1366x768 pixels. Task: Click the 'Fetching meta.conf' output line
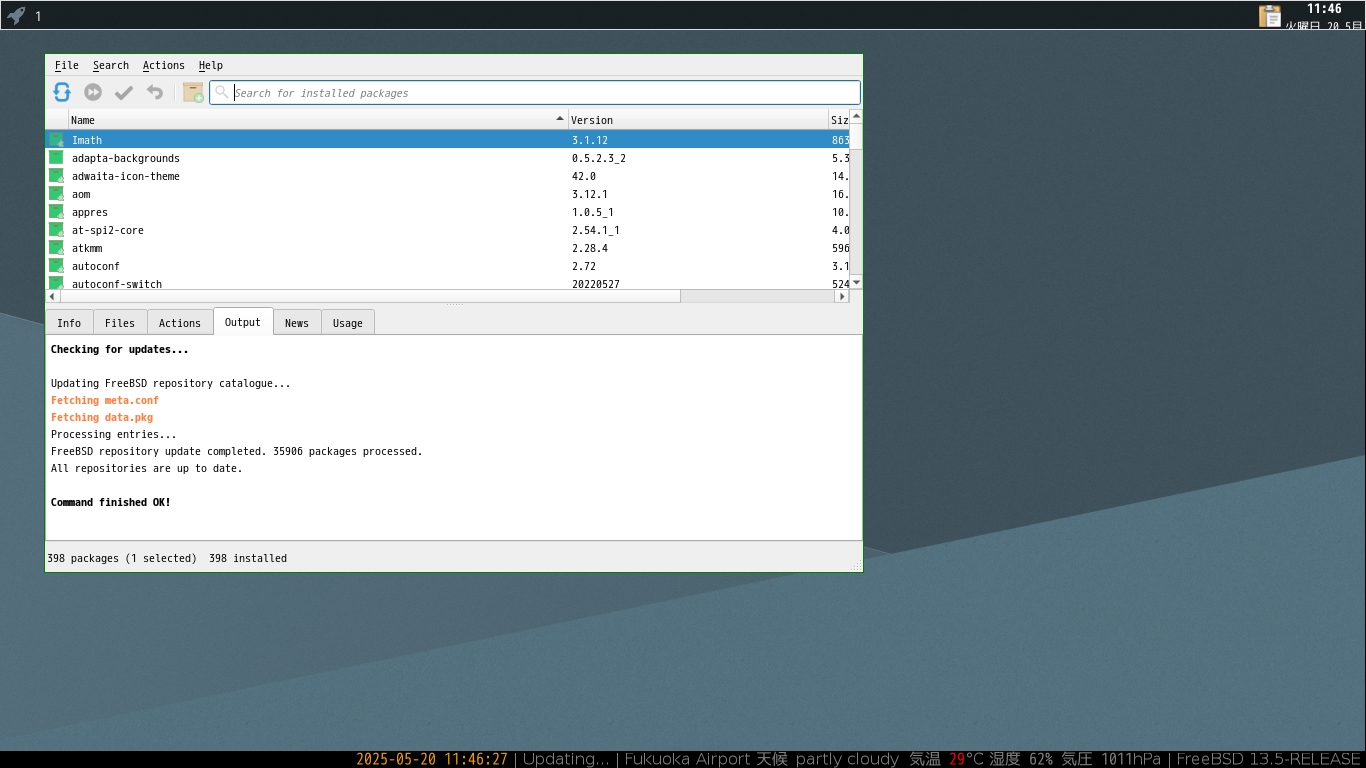[105, 400]
